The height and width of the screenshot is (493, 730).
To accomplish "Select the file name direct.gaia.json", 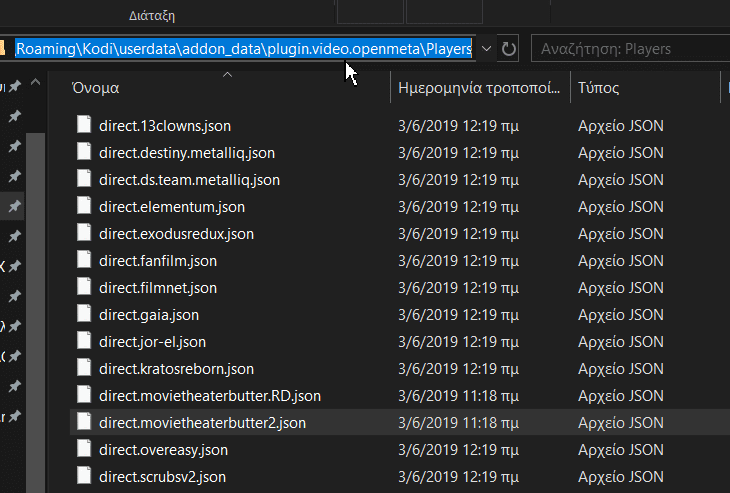I will pyautogui.click(x=149, y=315).
